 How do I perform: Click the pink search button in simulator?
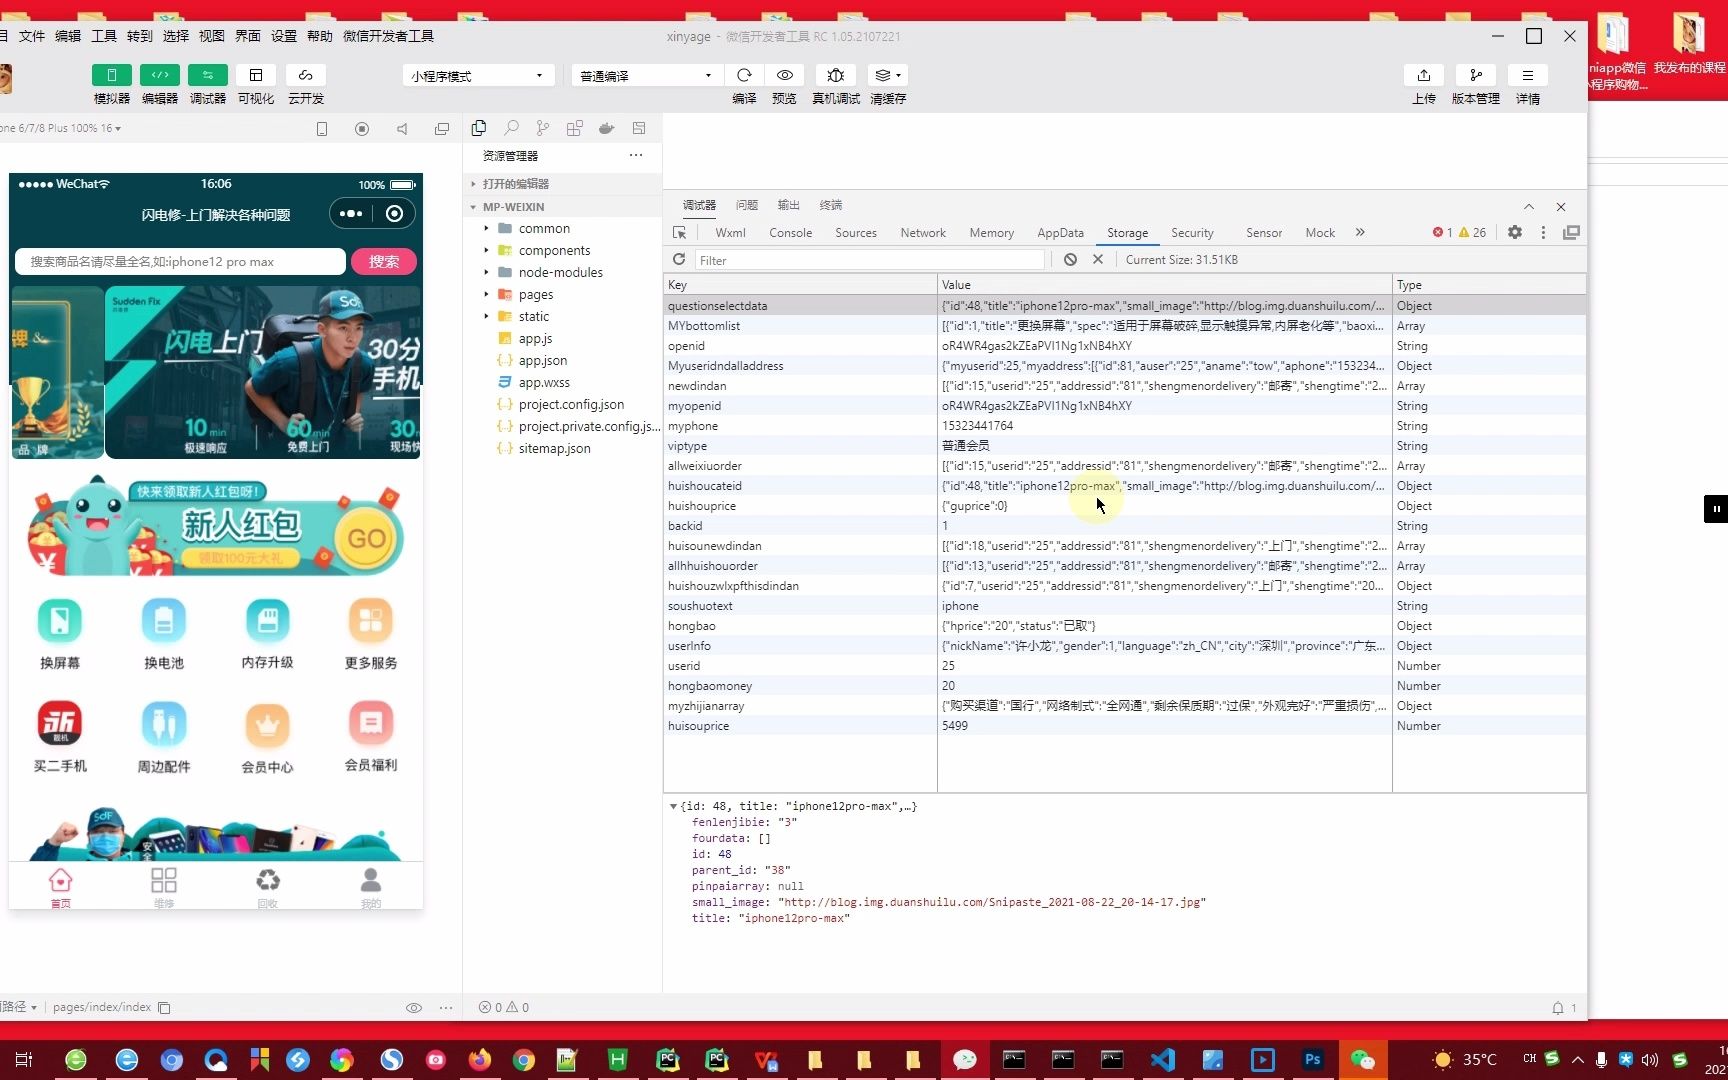pos(384,261)
